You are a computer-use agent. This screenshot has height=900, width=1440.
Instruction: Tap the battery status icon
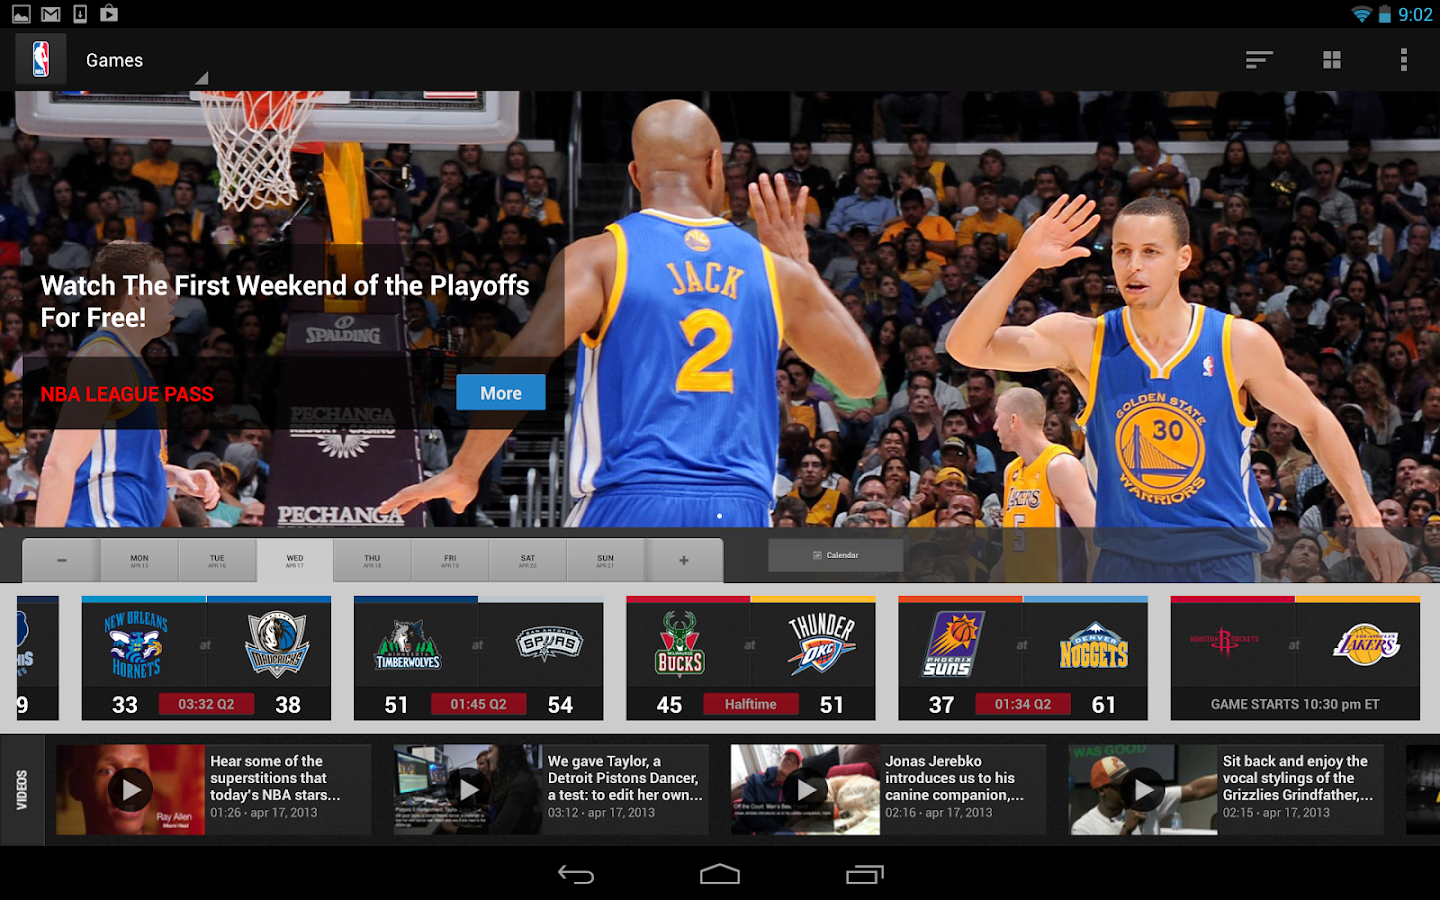(x=1385, y=14)
